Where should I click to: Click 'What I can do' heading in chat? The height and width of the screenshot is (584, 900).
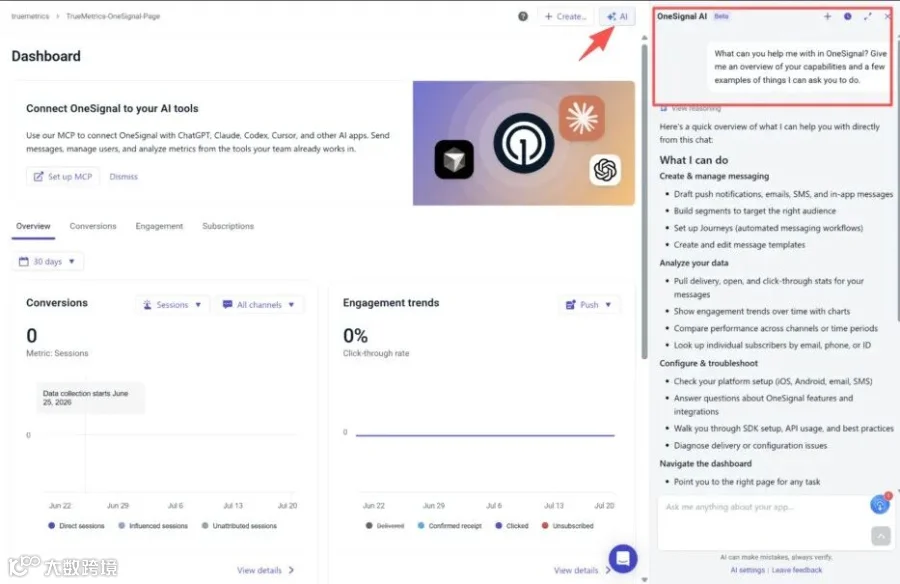pyautogui.click(x=694, y=160)
